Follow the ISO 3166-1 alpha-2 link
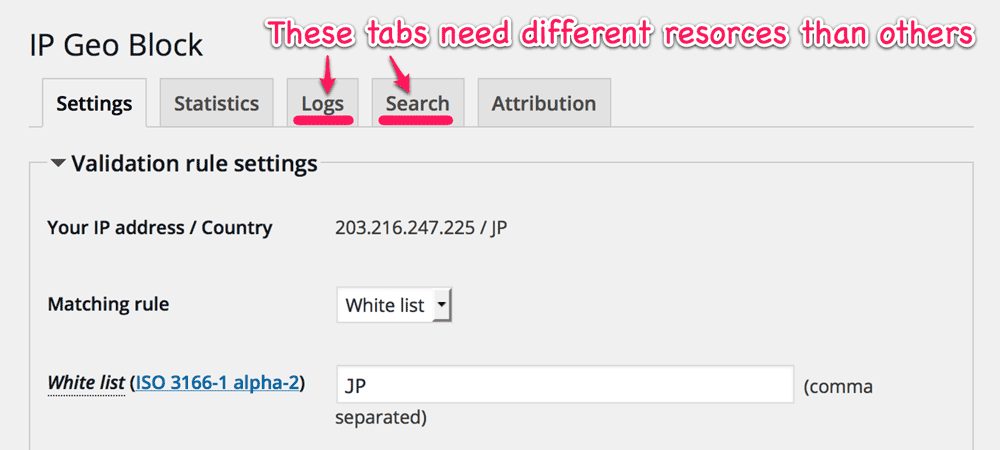Screen dimensions: 1000x450 [217, 382]
